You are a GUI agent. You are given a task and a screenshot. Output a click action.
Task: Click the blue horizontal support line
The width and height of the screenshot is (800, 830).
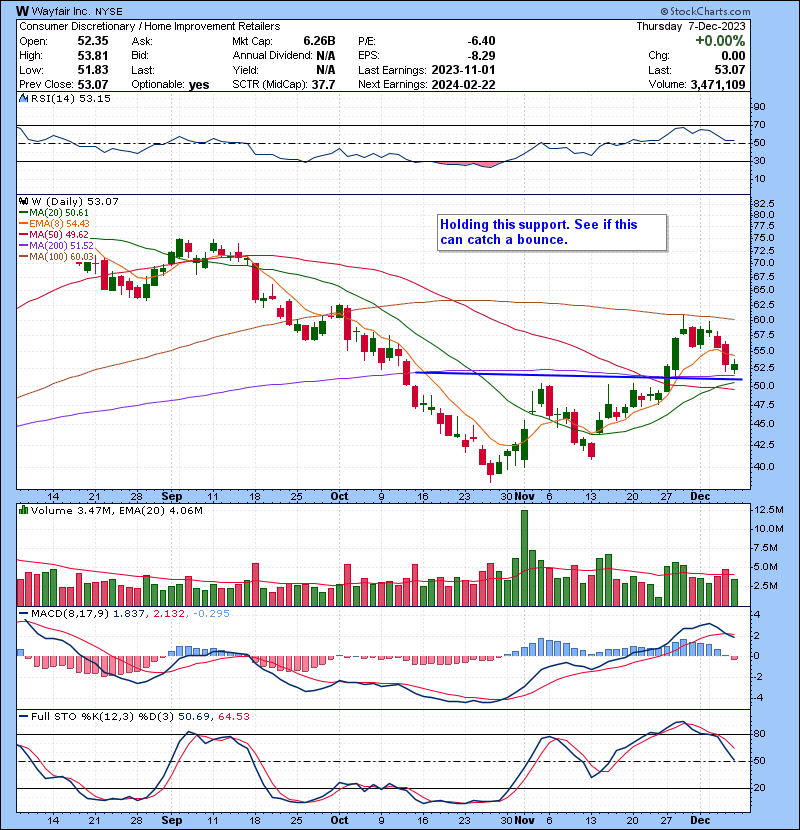click(579, 376)
